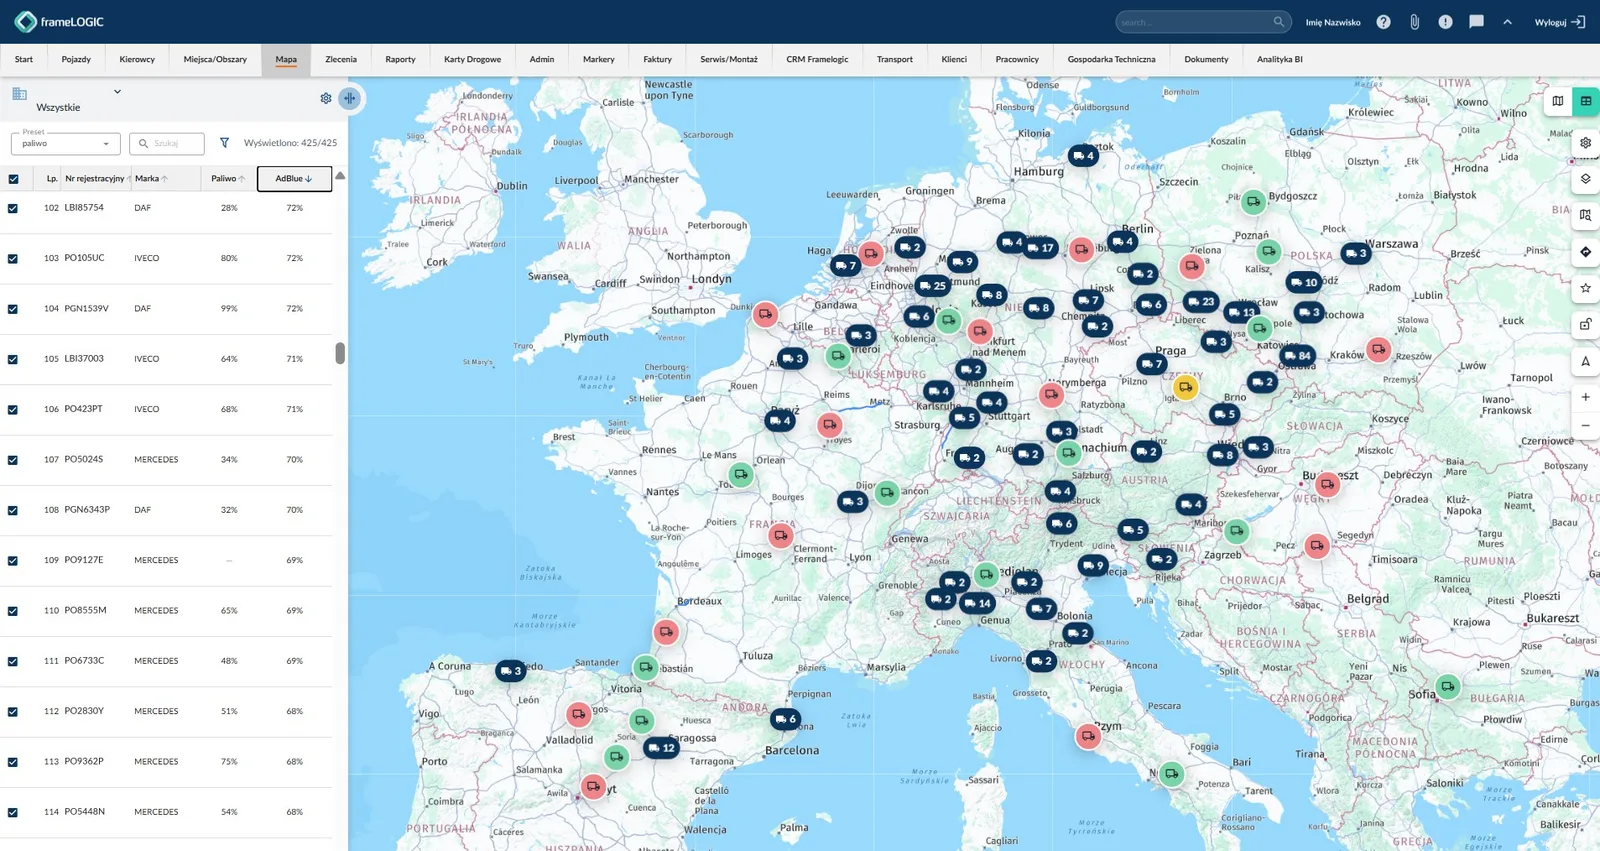This screenshot has height=851, width=1600.
Task: Click the star favorites icon on map
Action: coord(1586,288)
